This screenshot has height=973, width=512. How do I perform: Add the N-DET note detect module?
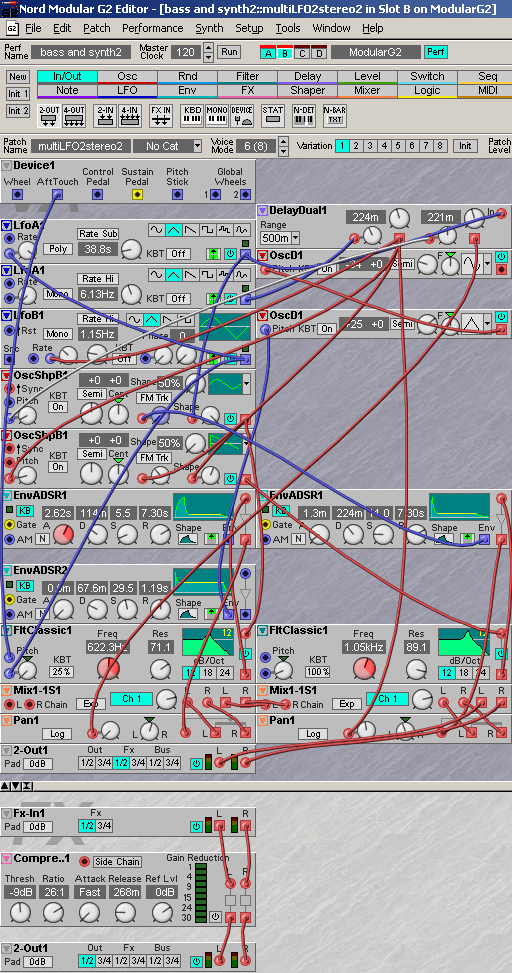(303, 116)
